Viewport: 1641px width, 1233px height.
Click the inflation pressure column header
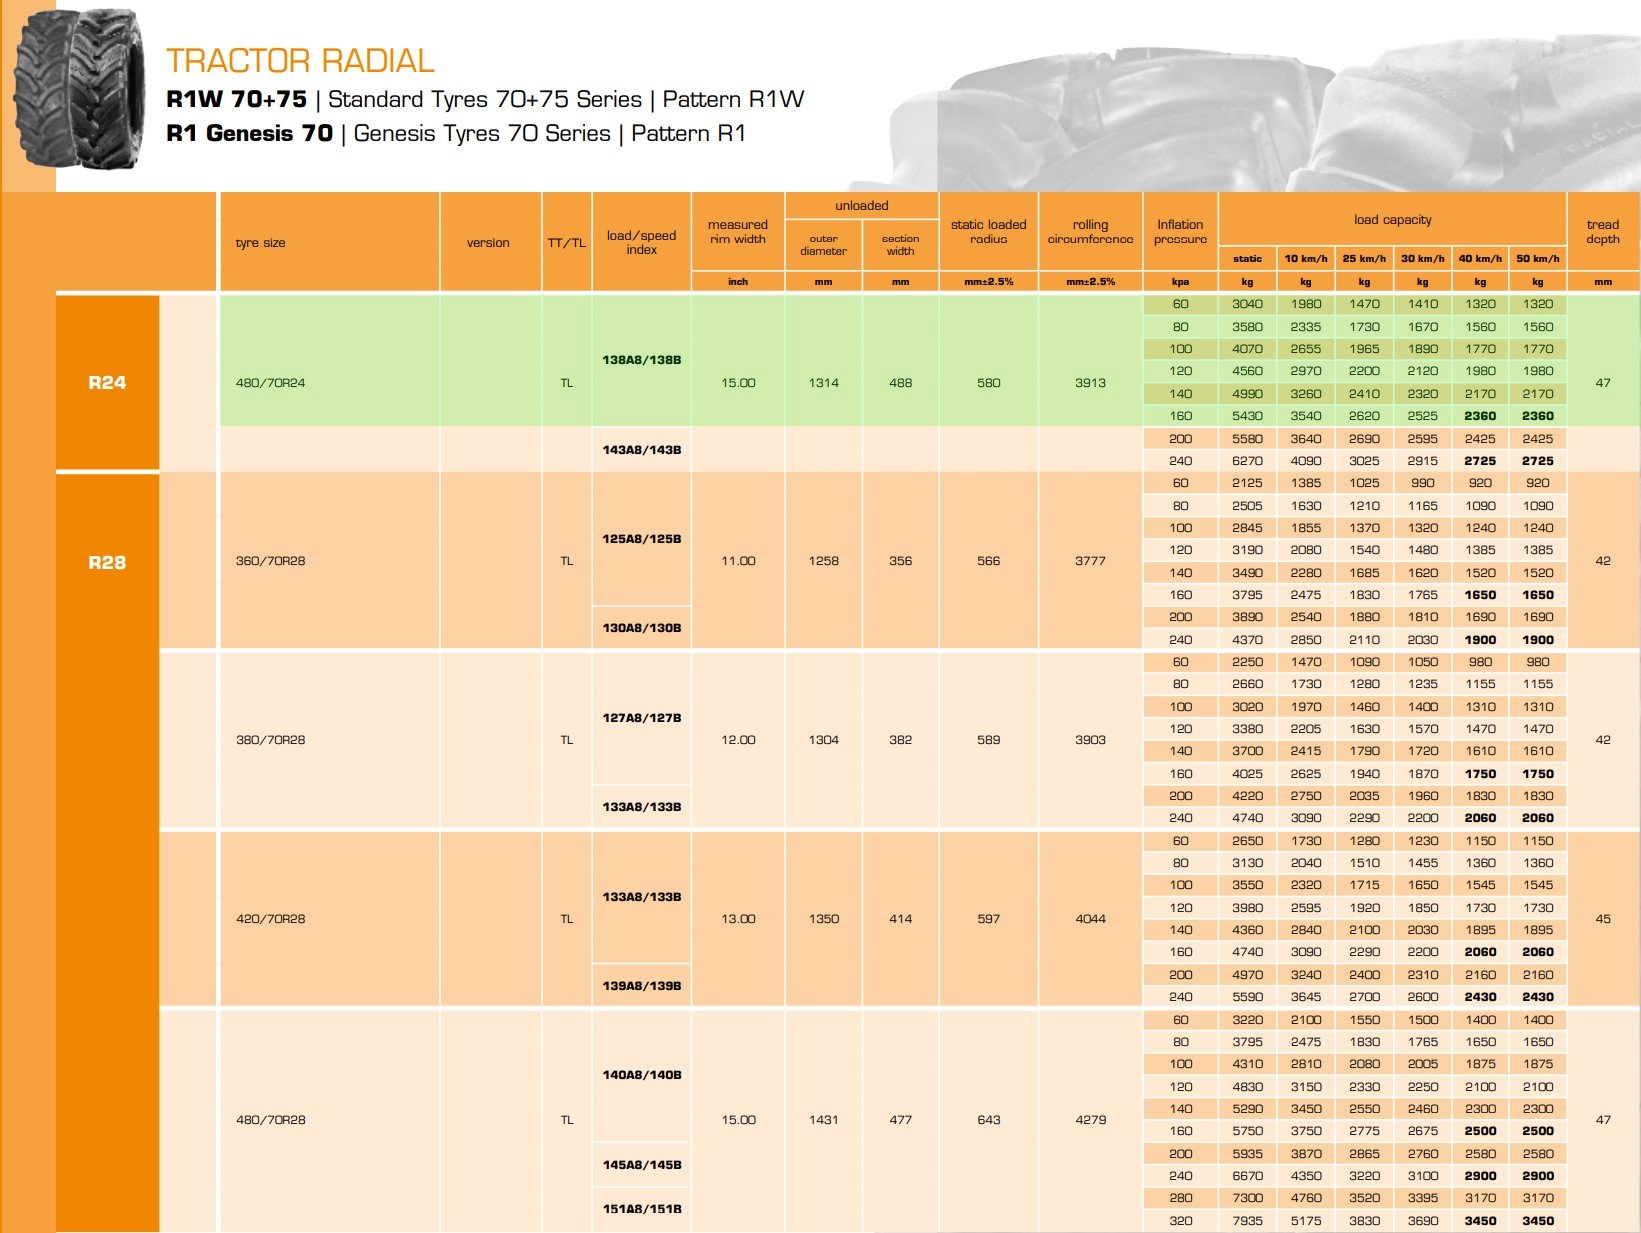(x=1180, y=232)
